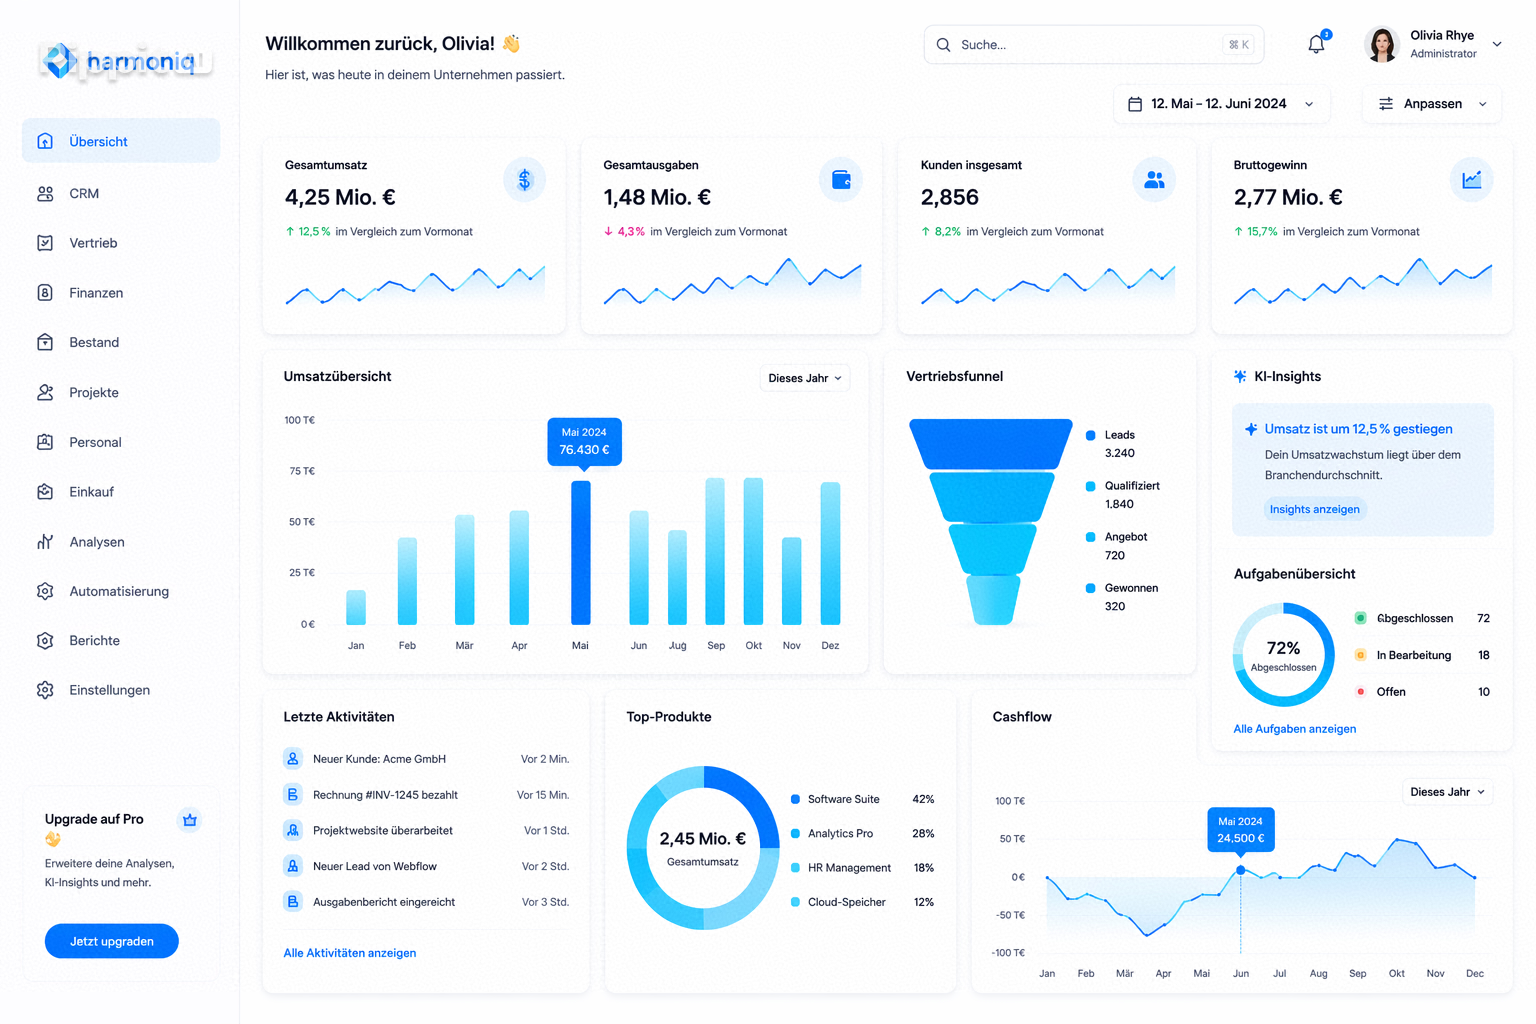Expand Olivia Rhye account menu chevron
The height and width of the screenshot is (1024, 1536).
[1497, 44]
